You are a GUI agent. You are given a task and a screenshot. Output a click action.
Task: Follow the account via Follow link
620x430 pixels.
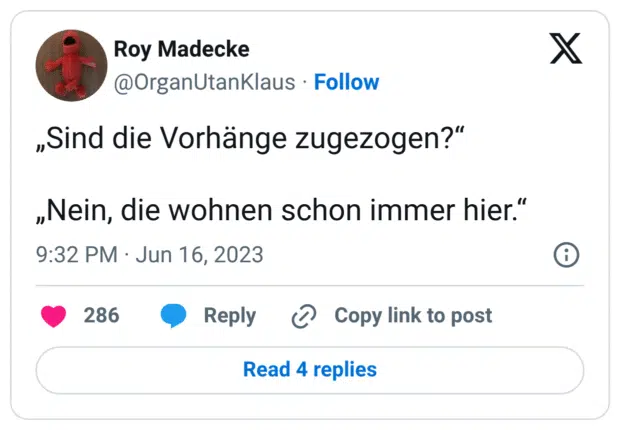click(346, 82)
